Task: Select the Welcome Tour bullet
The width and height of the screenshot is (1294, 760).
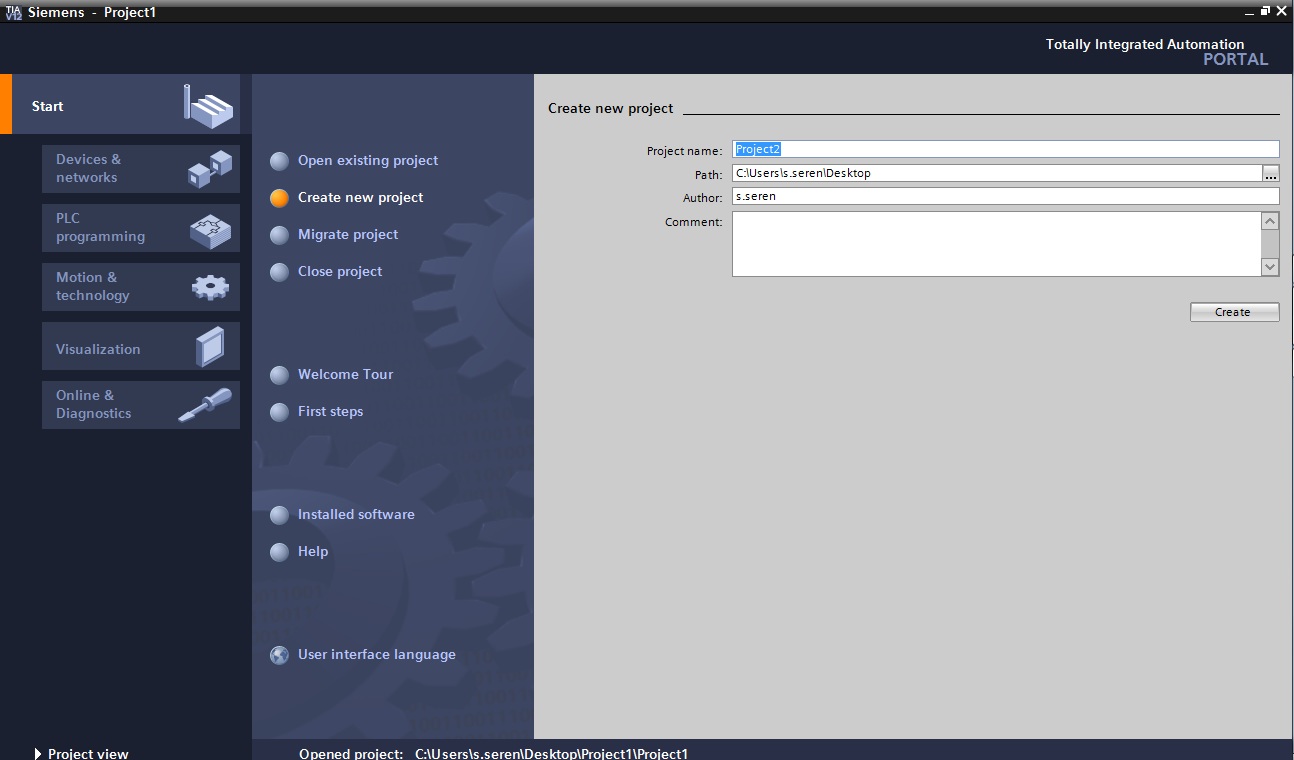Action: coord(280,375)
